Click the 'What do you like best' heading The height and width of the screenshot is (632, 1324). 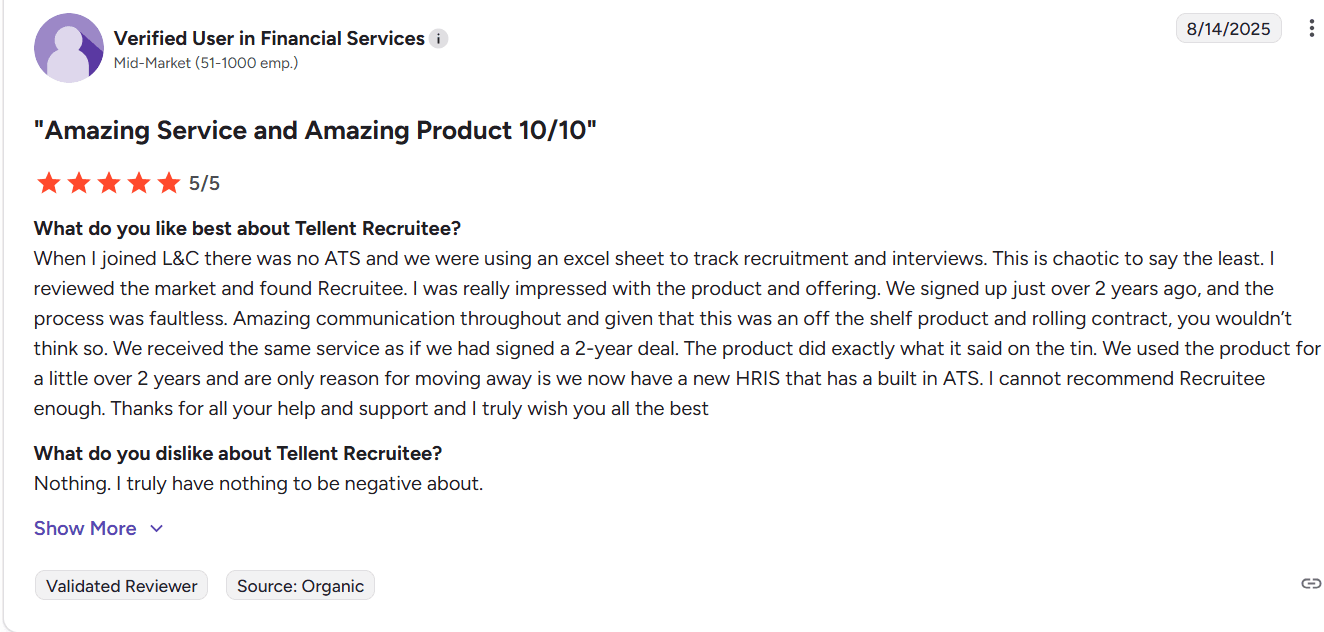coord(247,228)
